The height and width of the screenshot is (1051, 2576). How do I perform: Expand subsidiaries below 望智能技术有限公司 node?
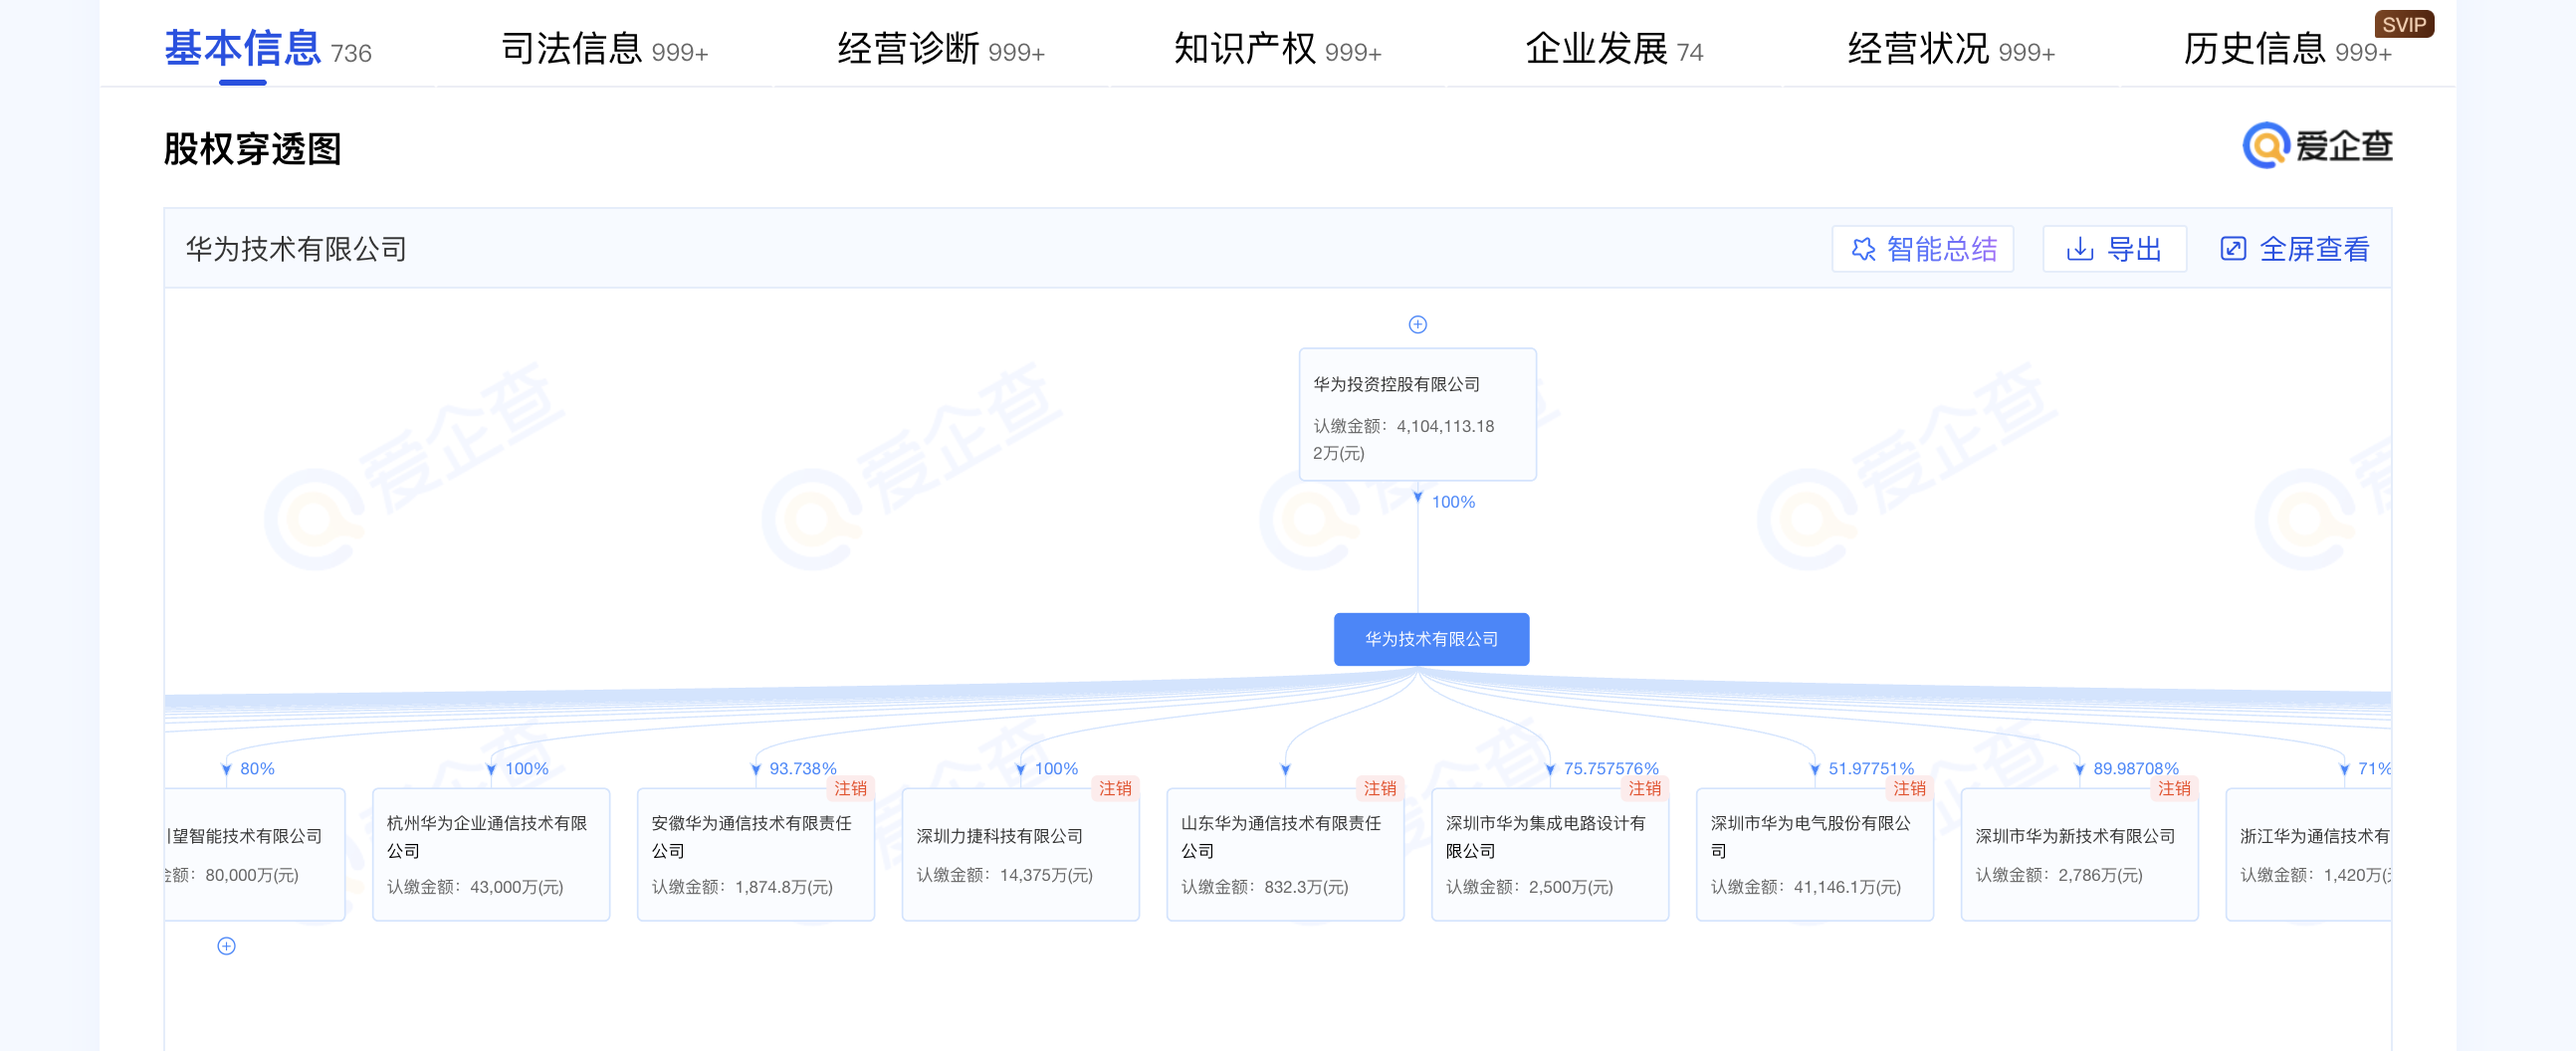click(227, 946)
